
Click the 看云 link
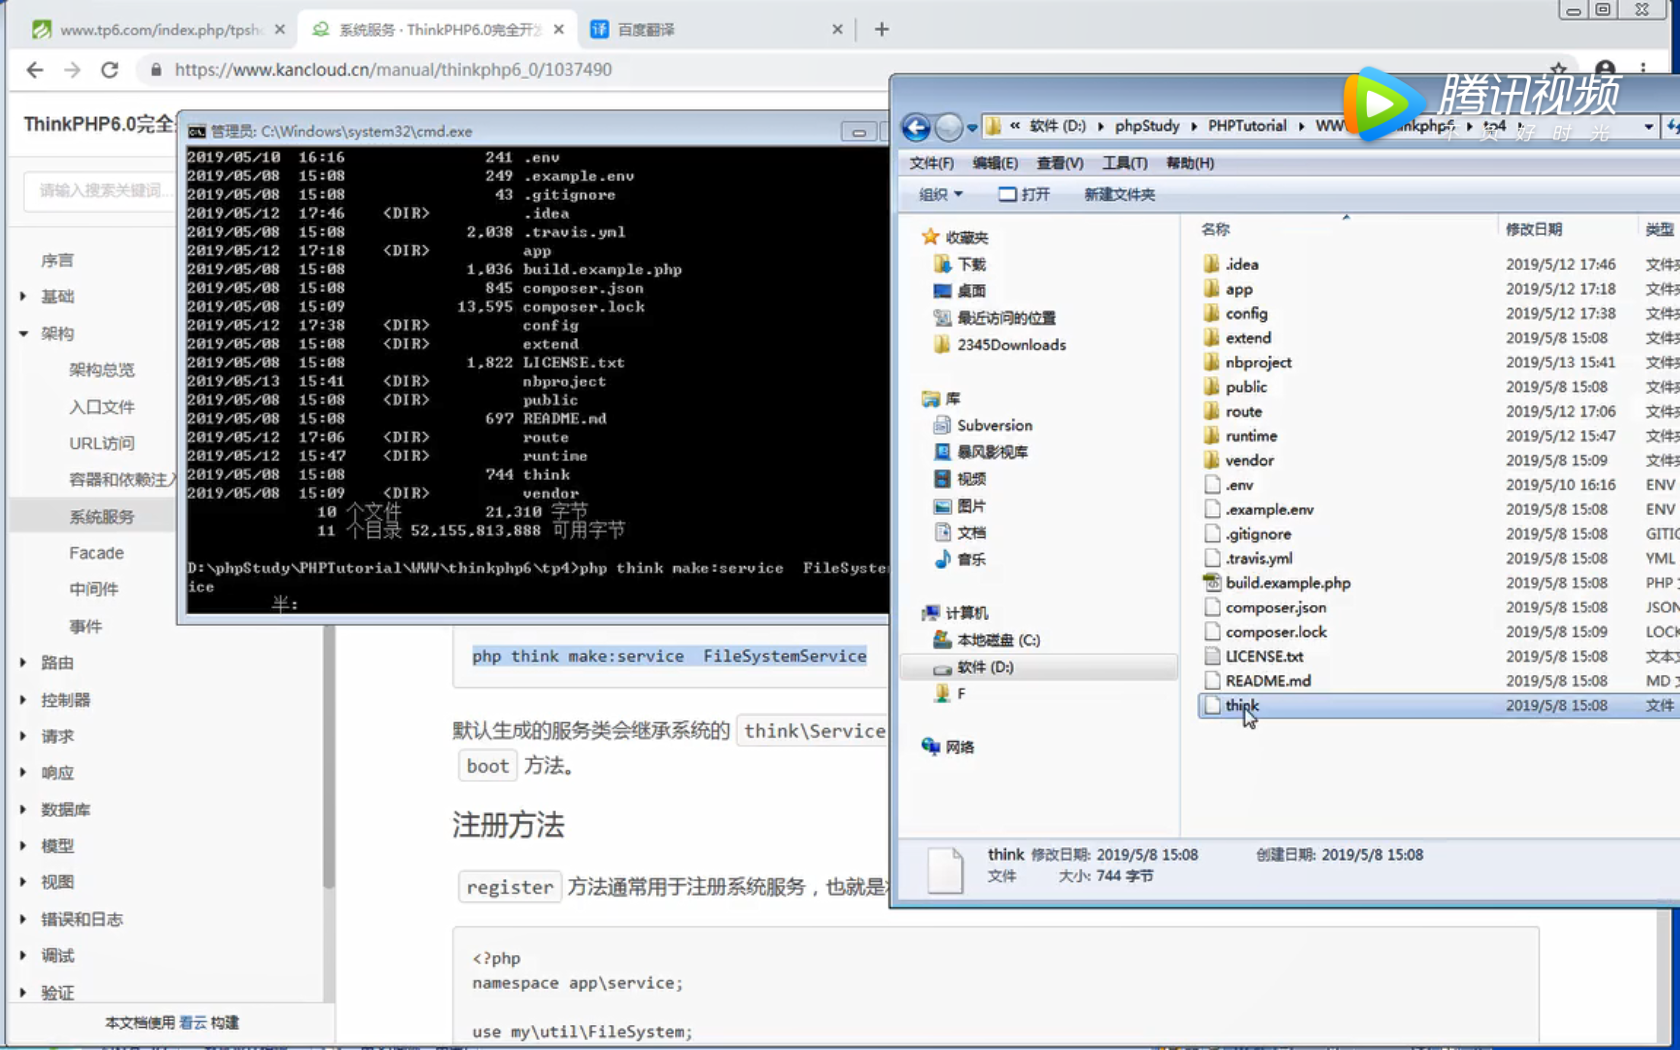click(193, 1022)
